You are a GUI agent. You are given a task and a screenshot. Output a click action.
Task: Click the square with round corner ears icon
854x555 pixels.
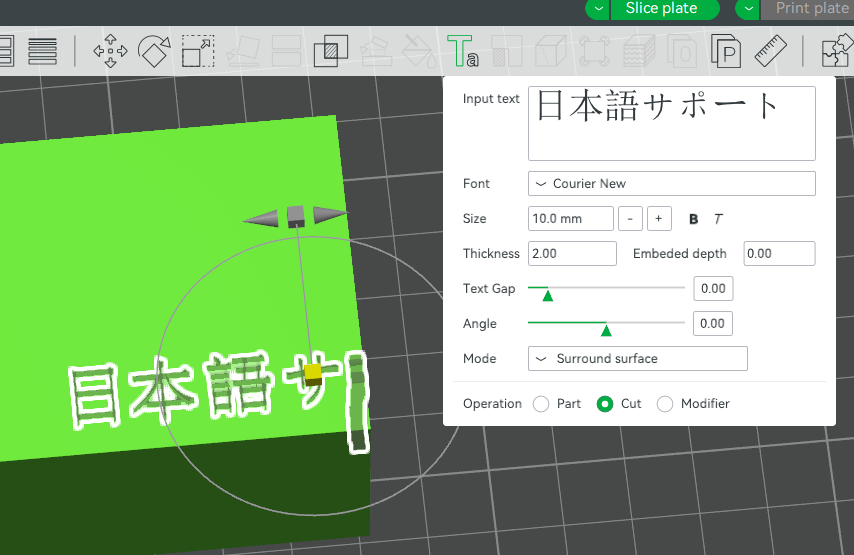point(594,51)
